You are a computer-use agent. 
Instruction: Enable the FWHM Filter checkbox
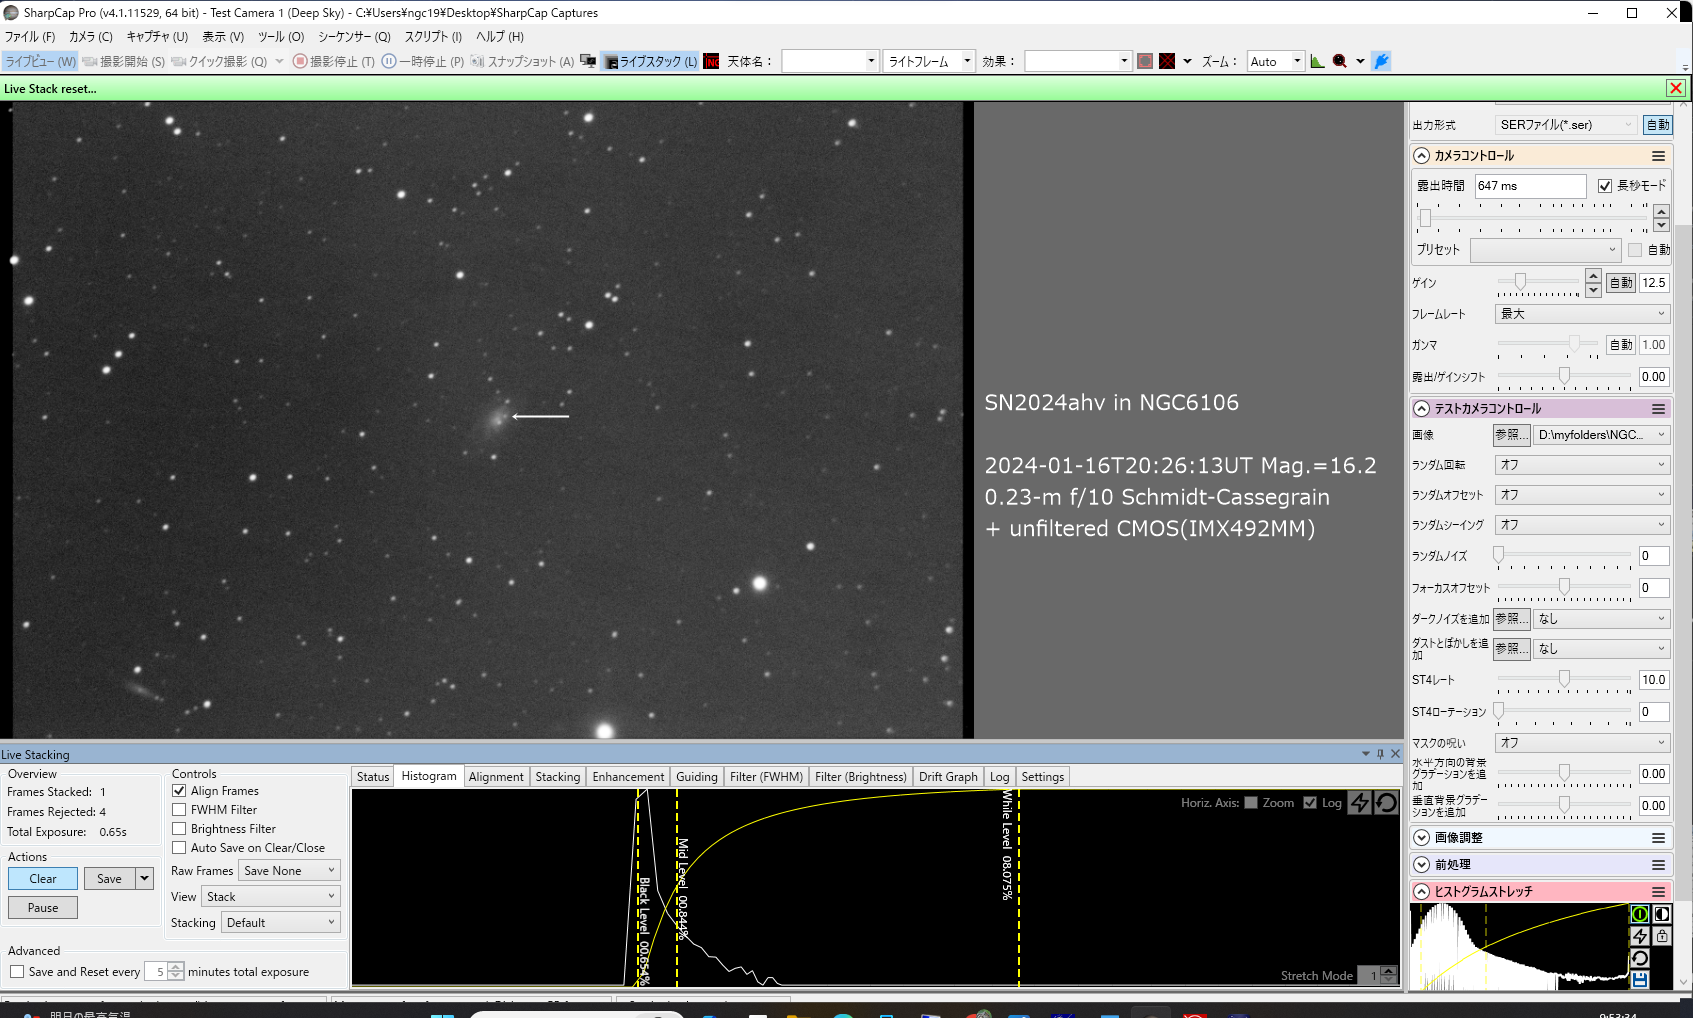click(179, 810)
